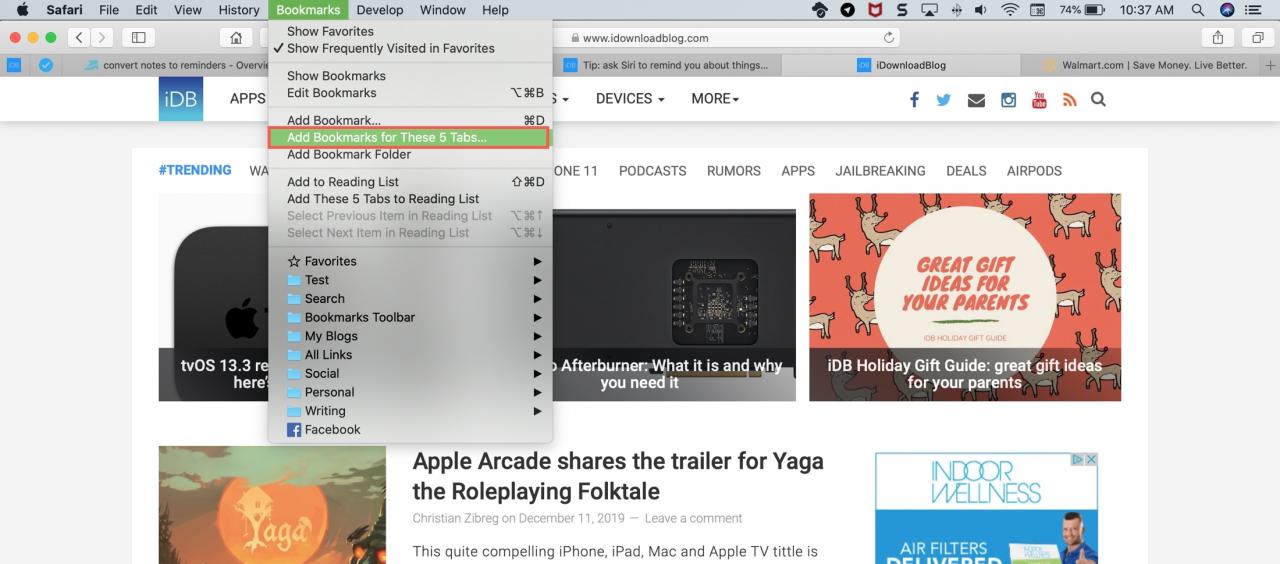Reload the page with the refresh icon

pos(889,38)
